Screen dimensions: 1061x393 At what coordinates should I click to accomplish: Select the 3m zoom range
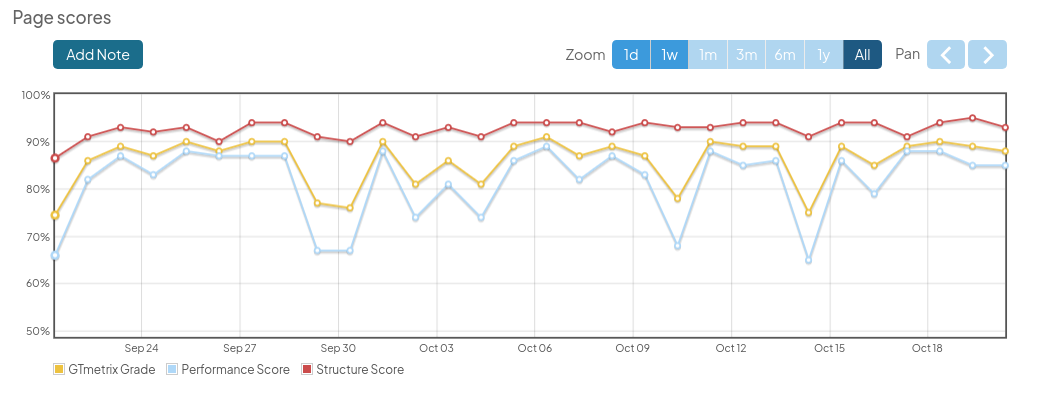pyautogui.click(x=746, y=55)
